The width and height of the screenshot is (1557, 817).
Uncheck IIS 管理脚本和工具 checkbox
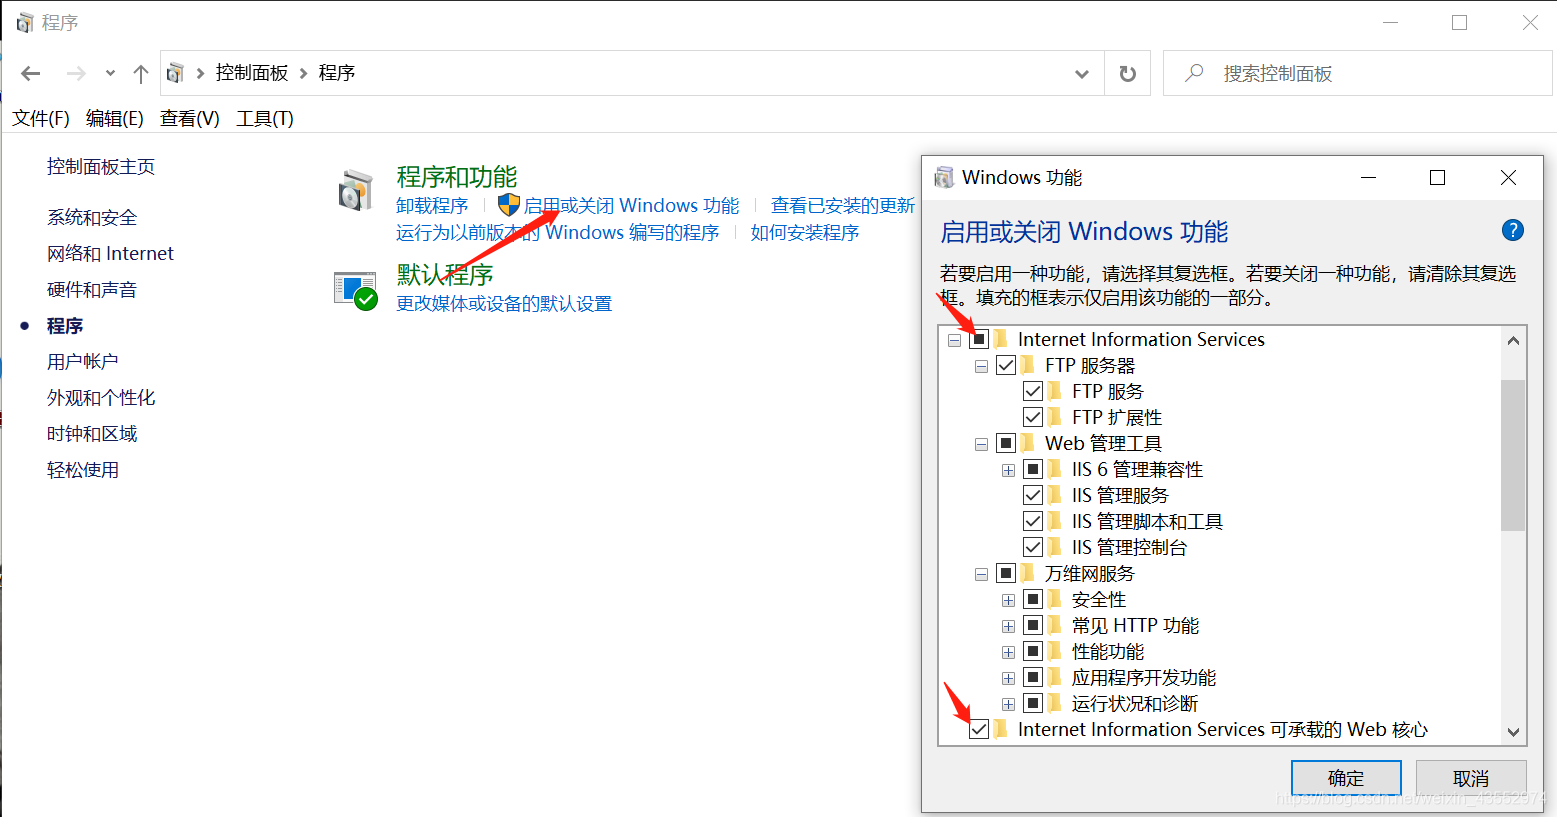tap(1033, 521)
